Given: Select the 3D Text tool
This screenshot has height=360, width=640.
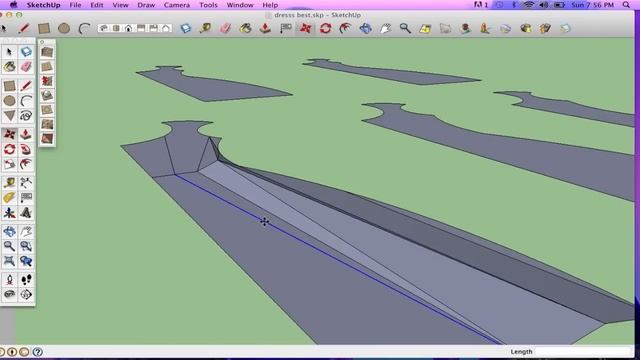Looking at the screenshot, I should [26, 213].
